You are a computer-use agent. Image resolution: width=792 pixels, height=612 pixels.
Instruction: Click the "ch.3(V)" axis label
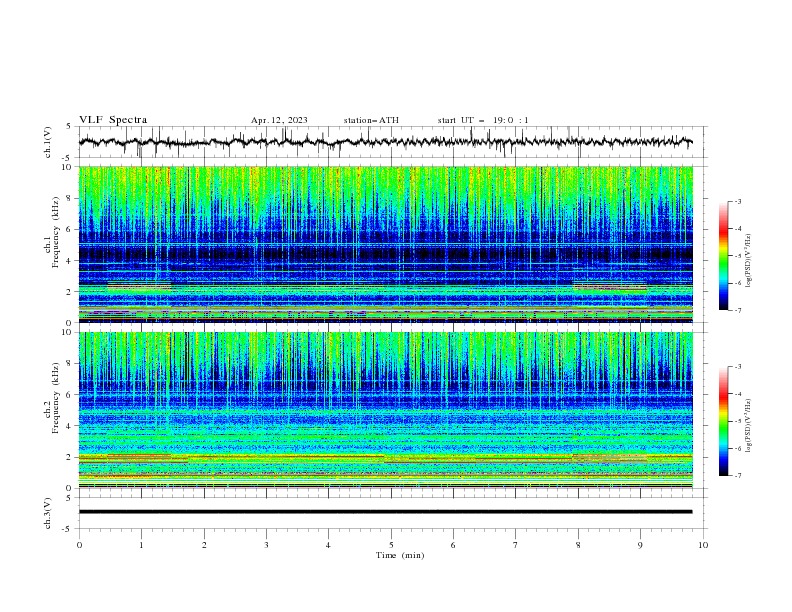pyautogui.click(x=48, y=513)
